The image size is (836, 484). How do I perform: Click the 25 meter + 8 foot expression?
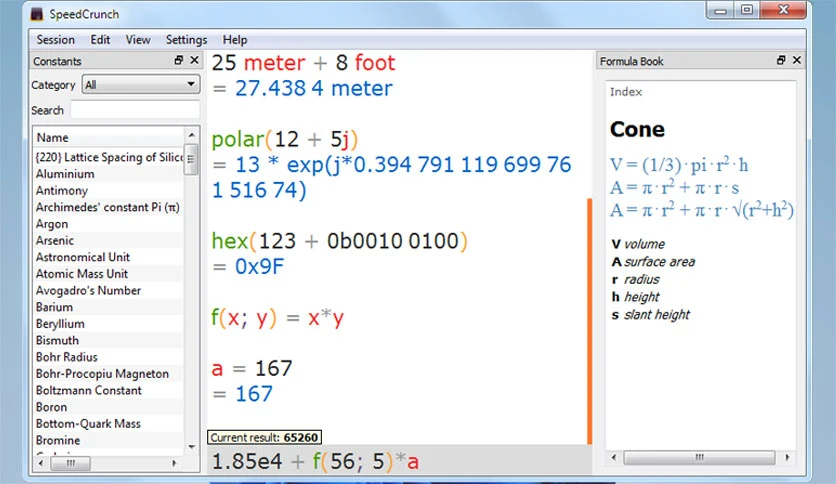pos(303,63)
